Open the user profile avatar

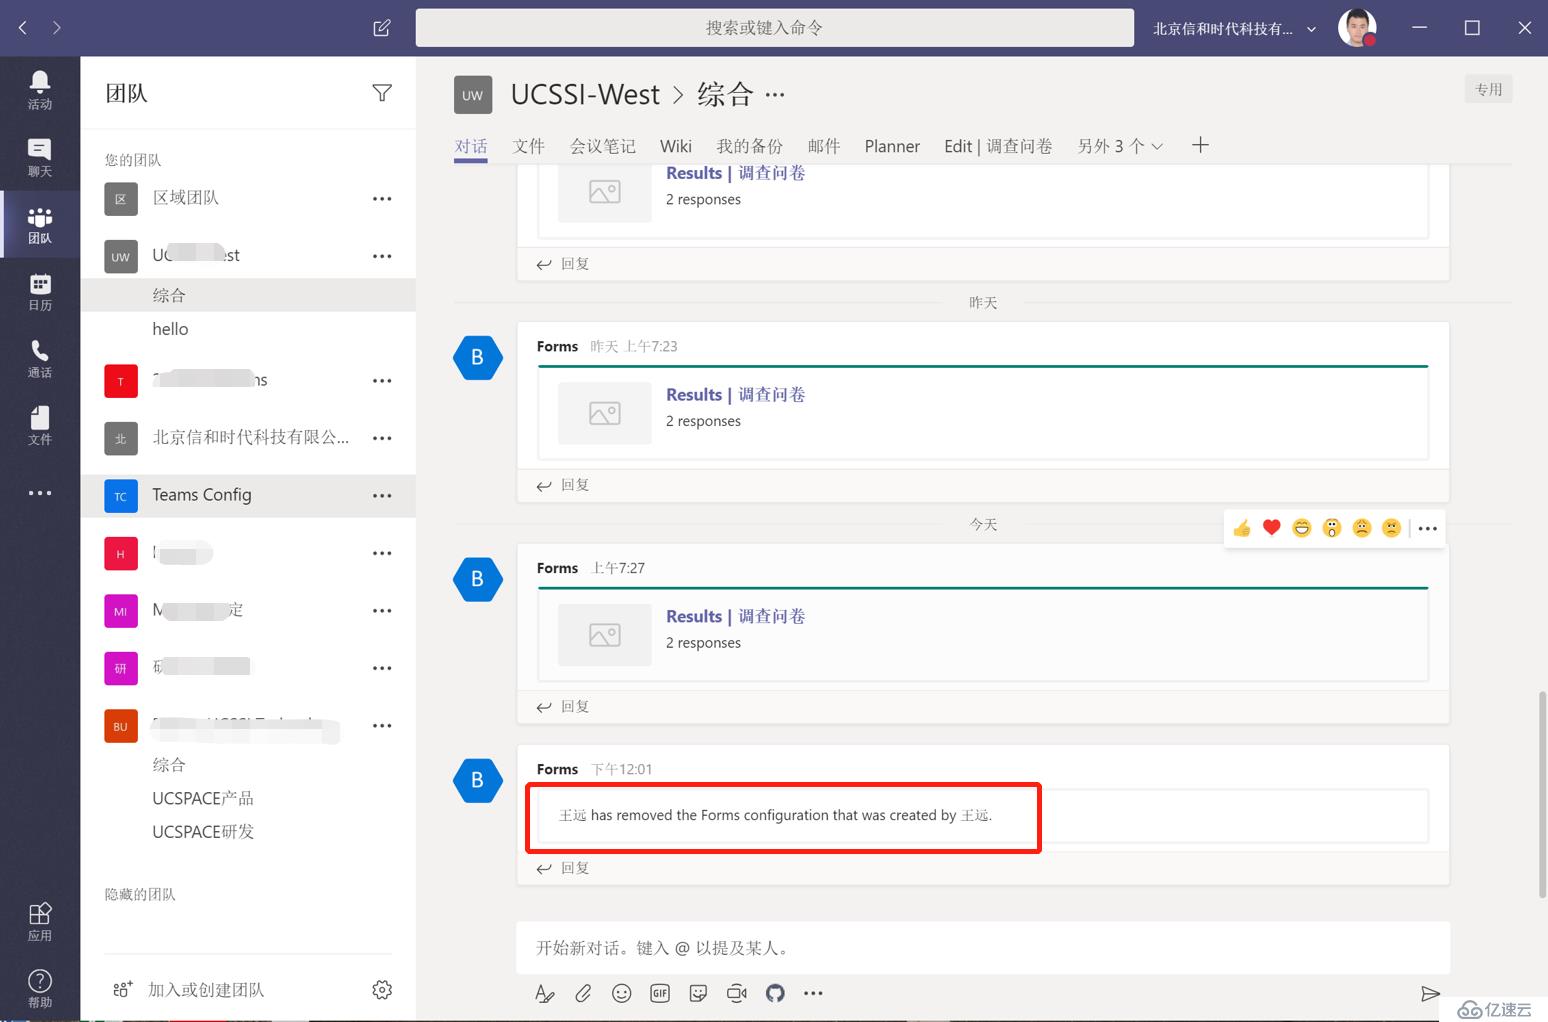pyautogui.click(x=1357, y=28)
